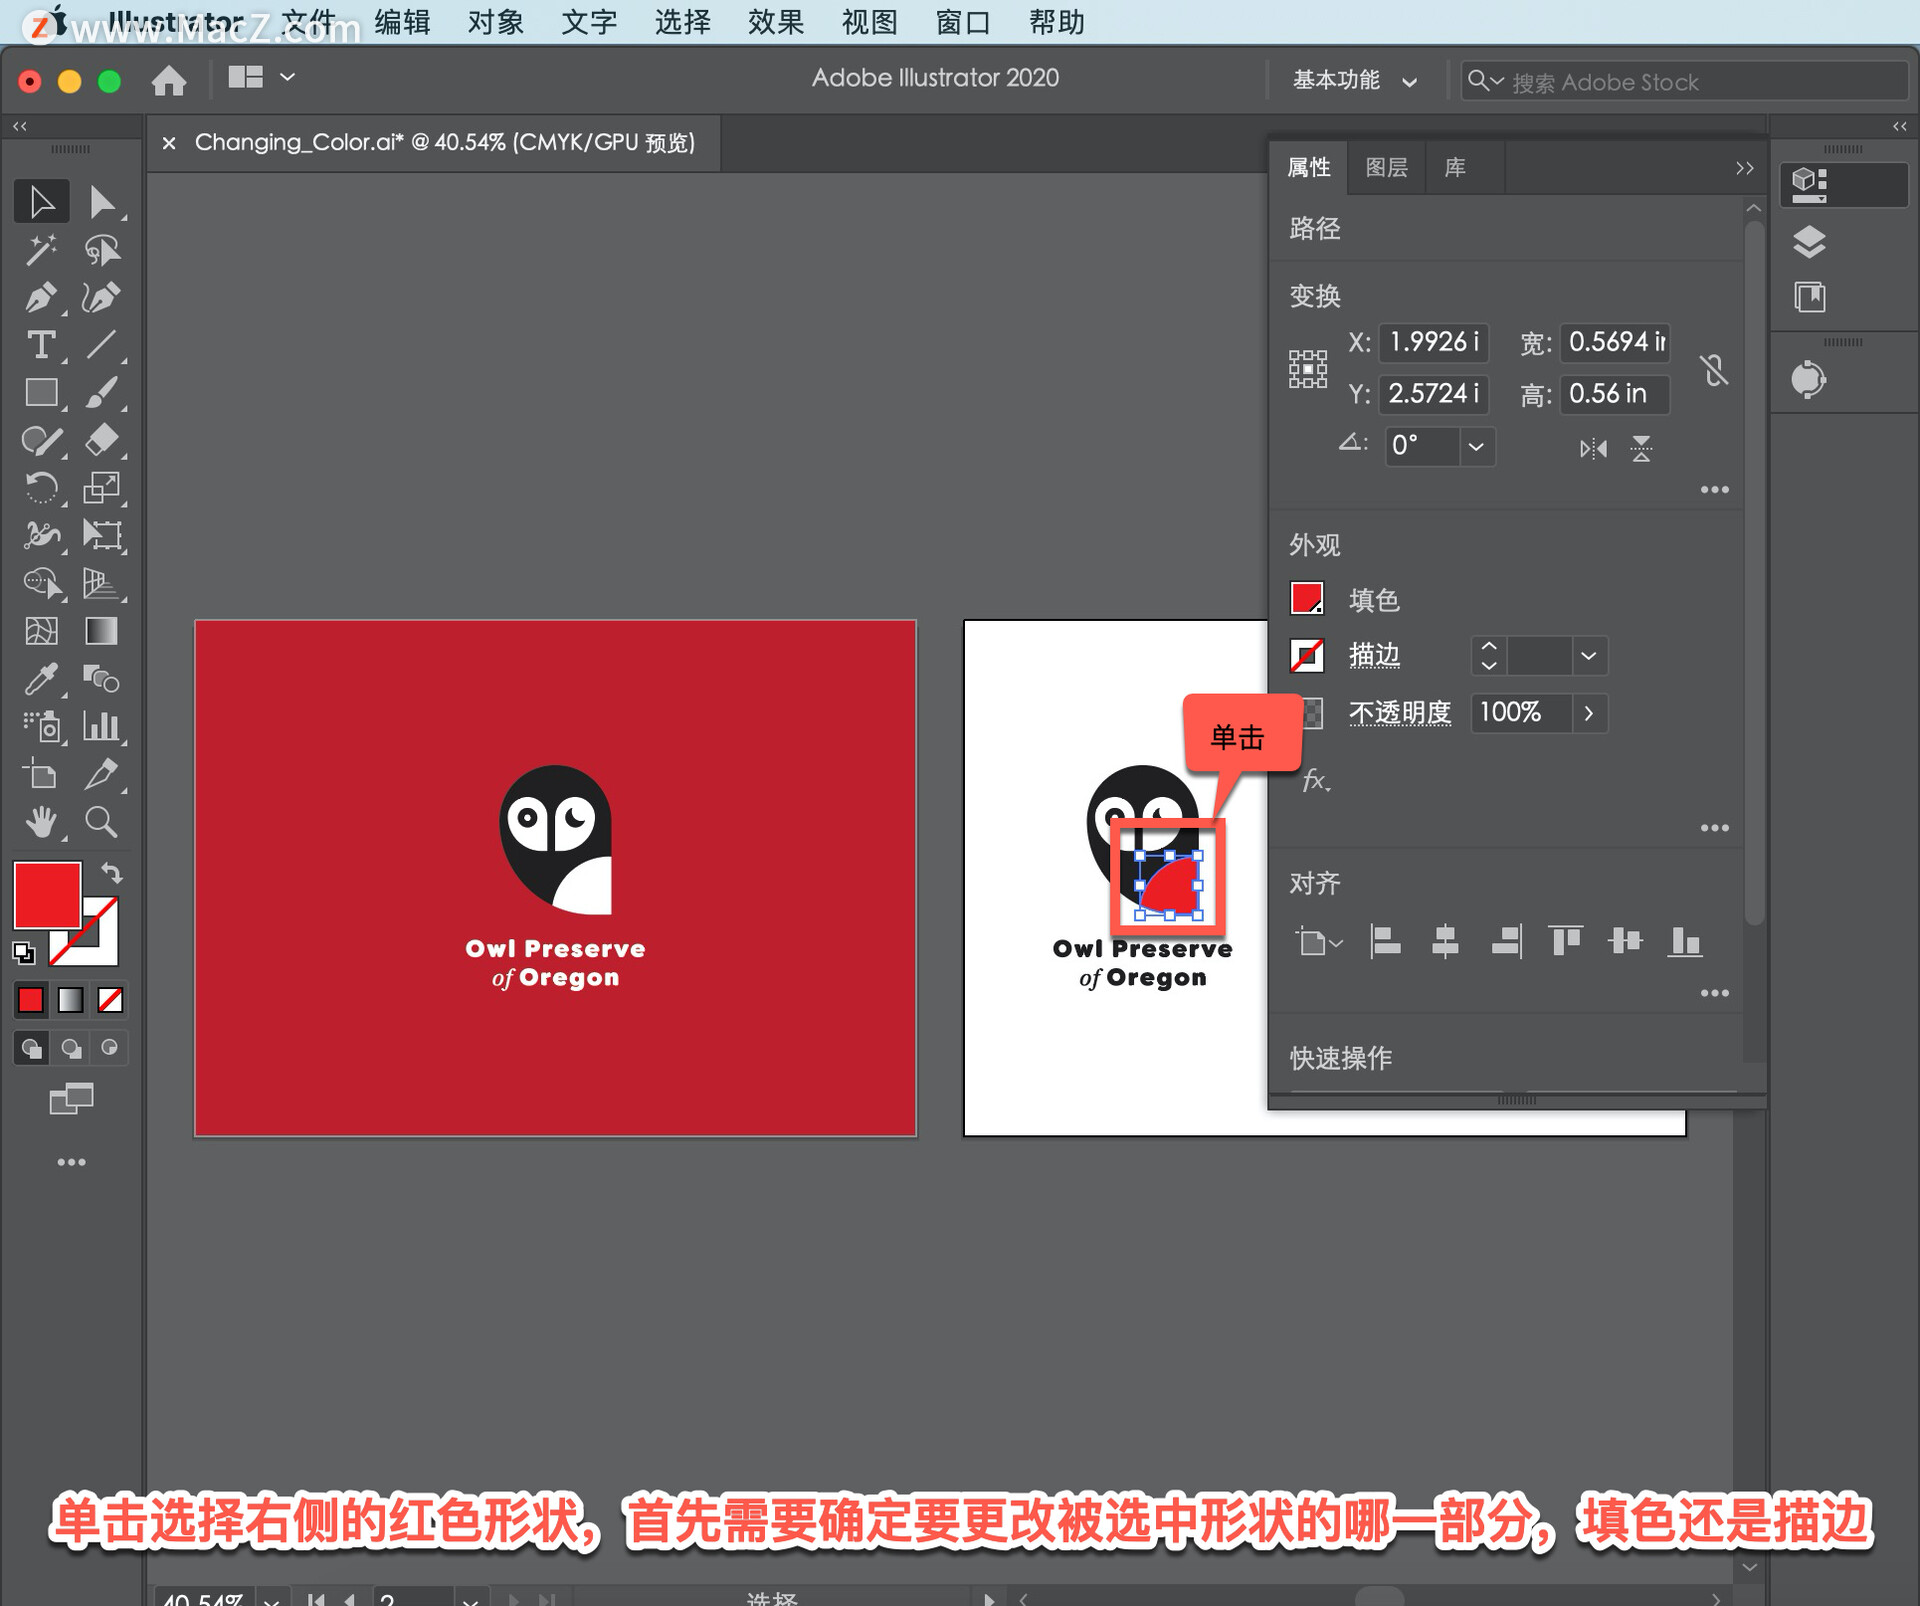The image size is (1920, 1606).
Task: Select the Pen tool
Action: (x=40, y=297)
